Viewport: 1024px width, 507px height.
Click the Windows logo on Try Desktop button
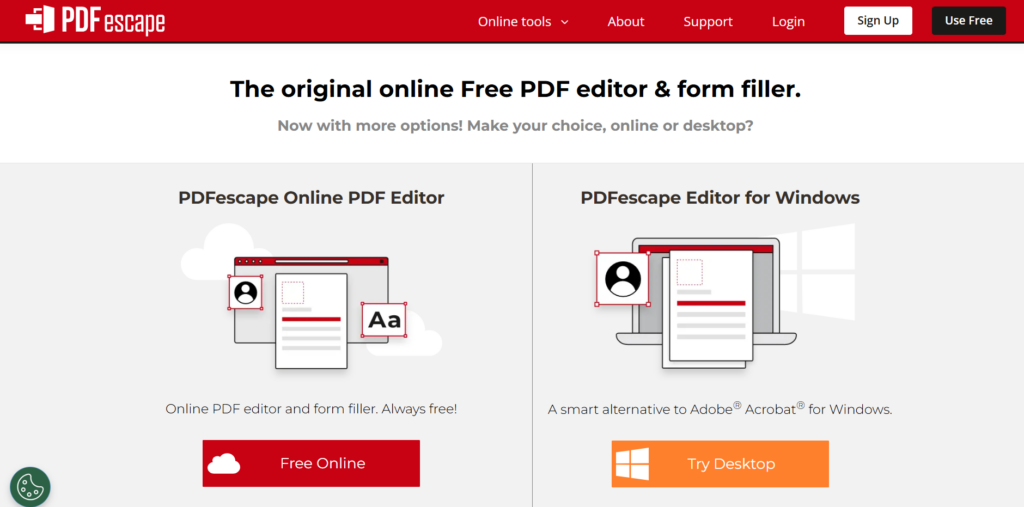(x=632, y=464)
